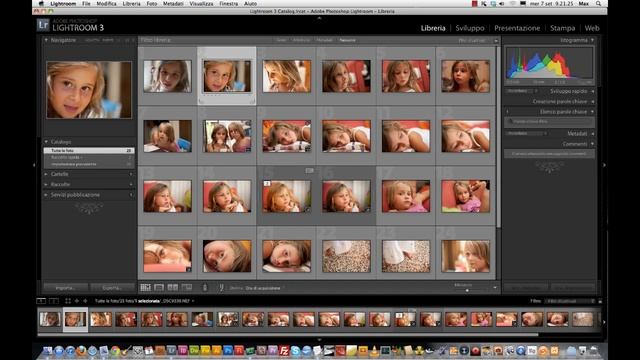Expand Servizi pubblicazione panel
640x360 pixels.
pyautogui.click(x=46, y=195)
